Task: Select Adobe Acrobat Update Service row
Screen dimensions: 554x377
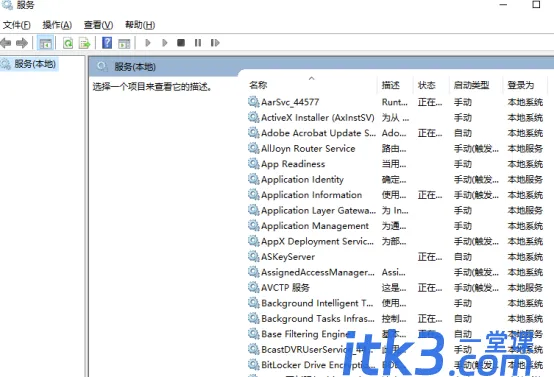Action: [395, 133]
